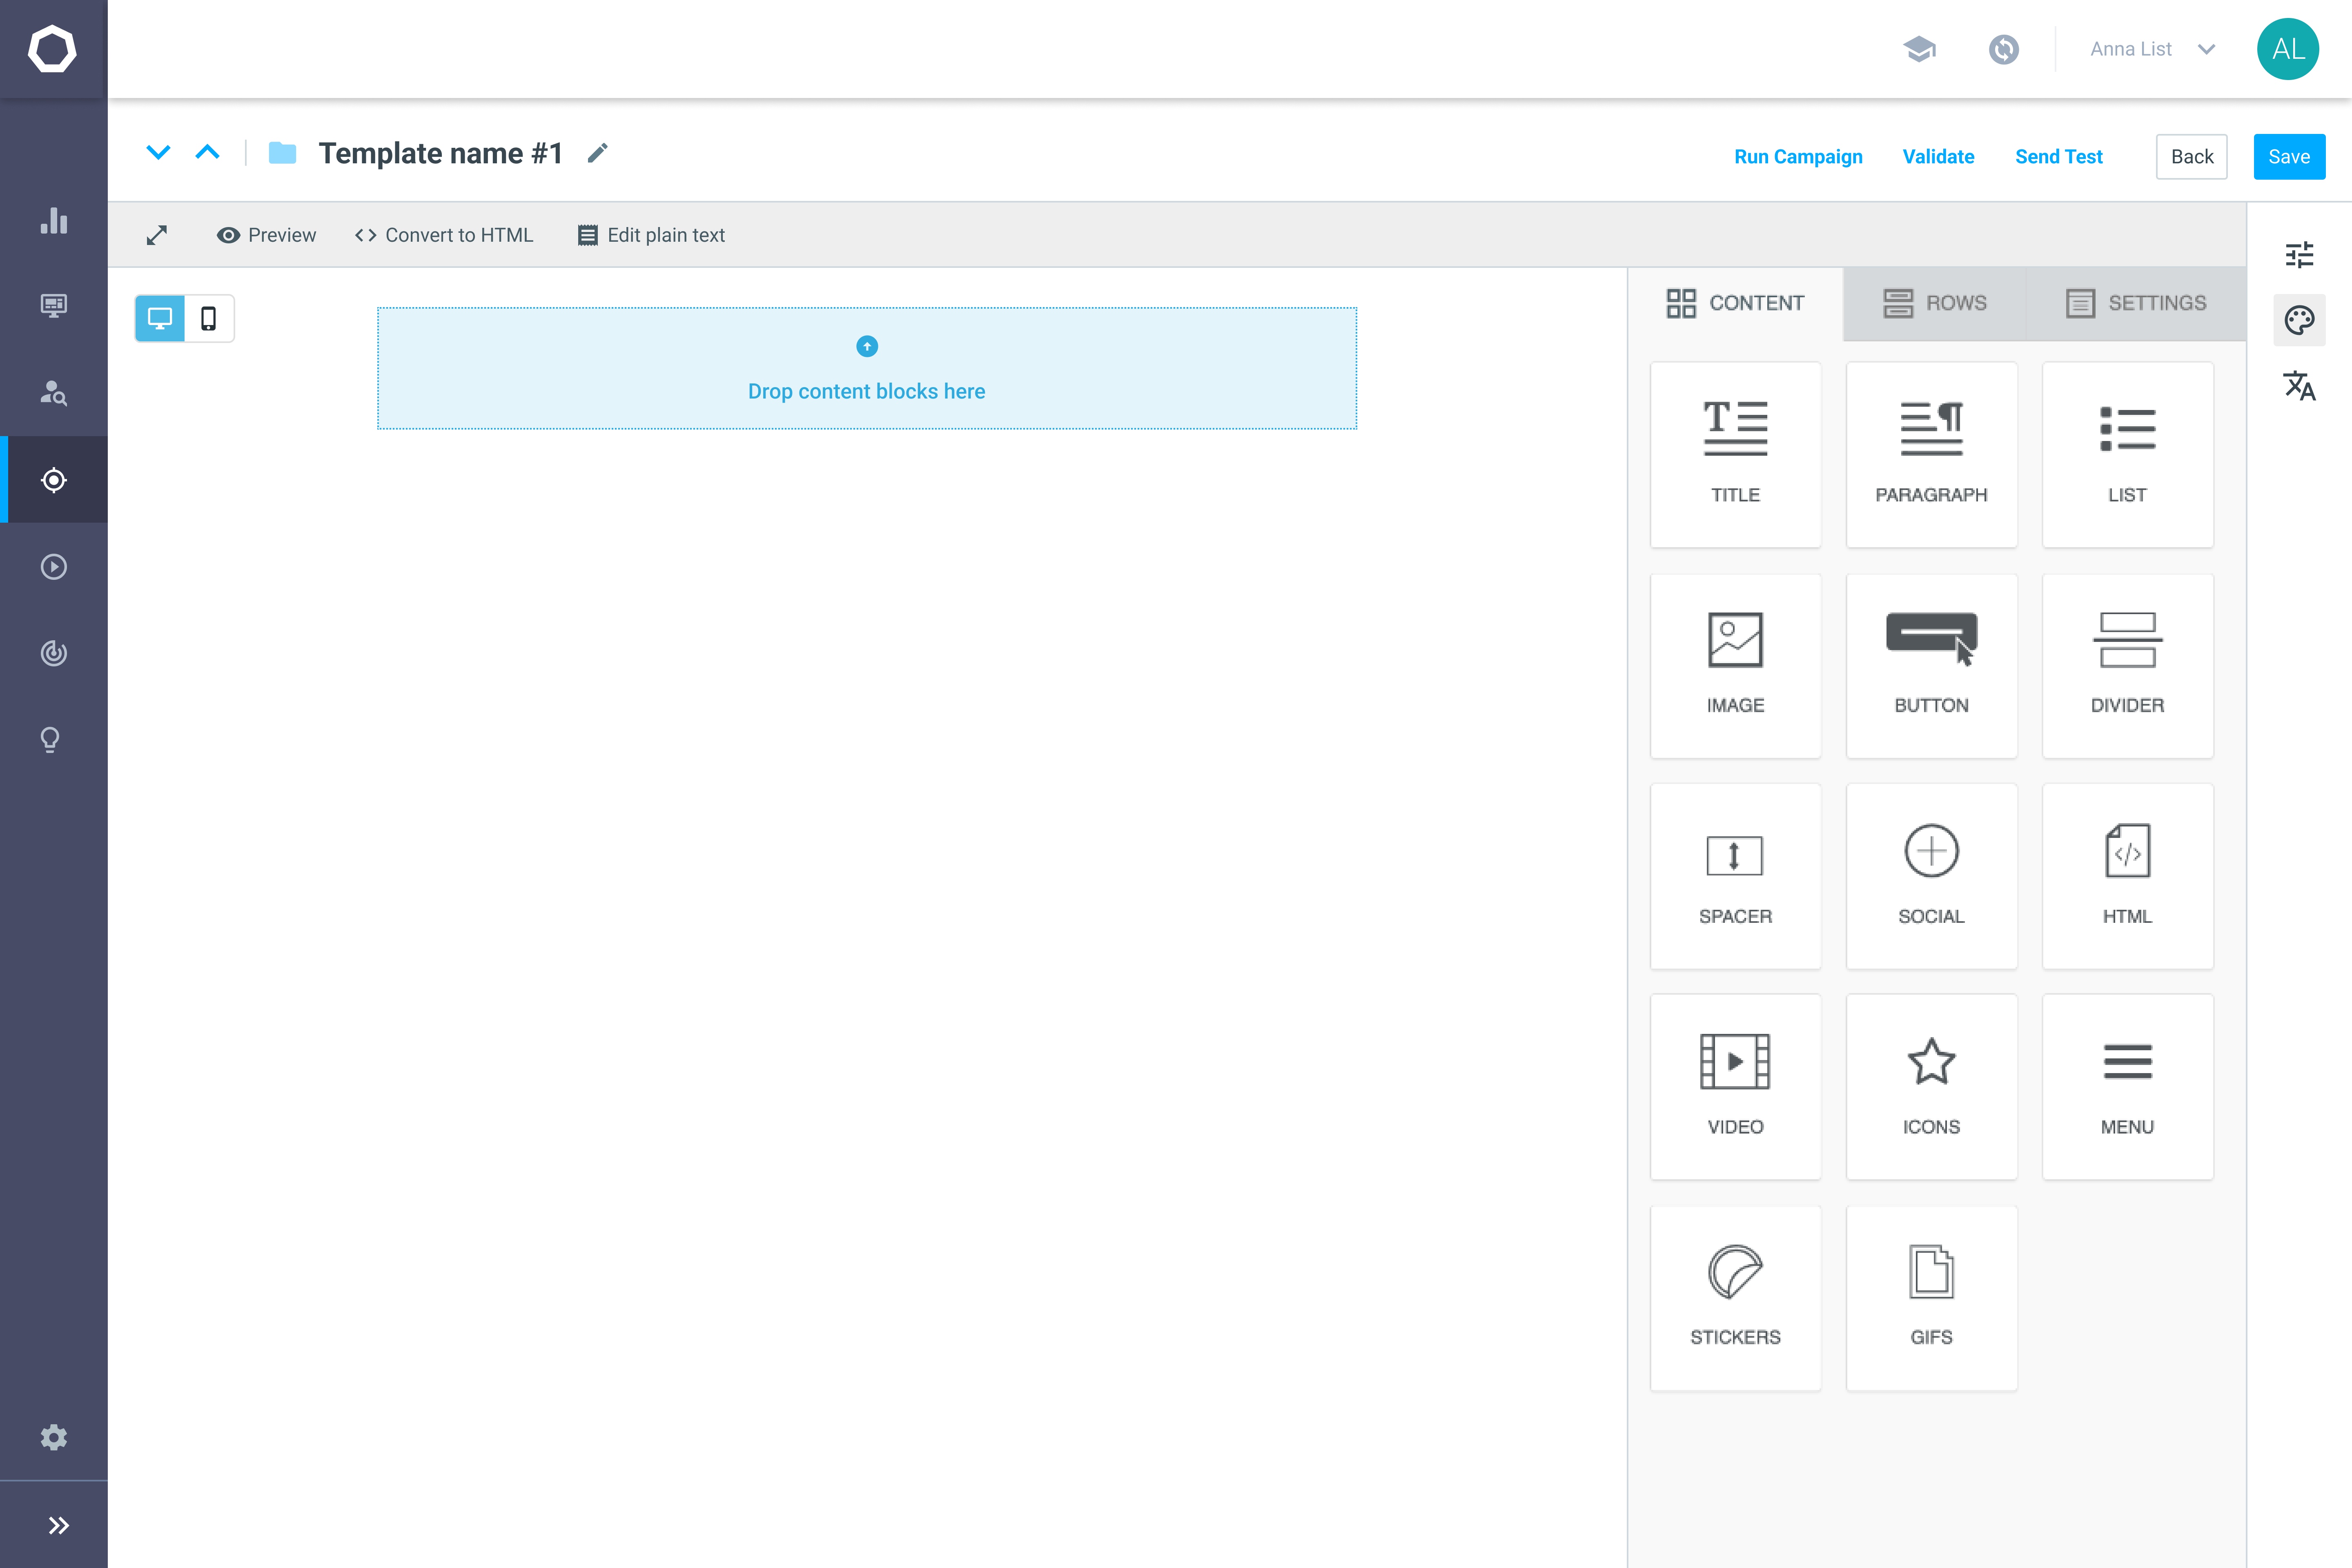The image size is (2352, 1568).
Task: Select the SPACER content block
Action: pos(1735,876)
